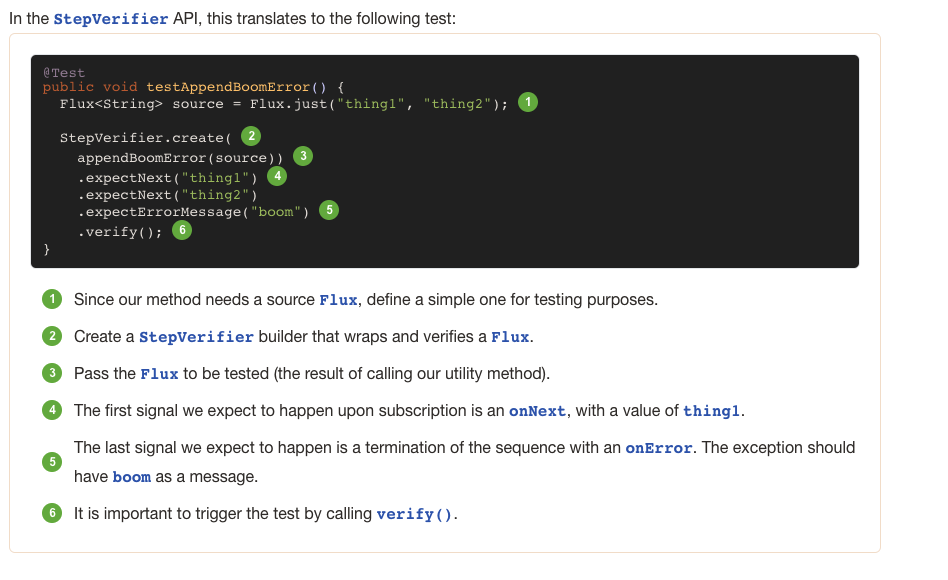Click callout badge 3 beside appendBoomError(source))
This screenshot has width=948, height=580.
[x=303, y=155]
